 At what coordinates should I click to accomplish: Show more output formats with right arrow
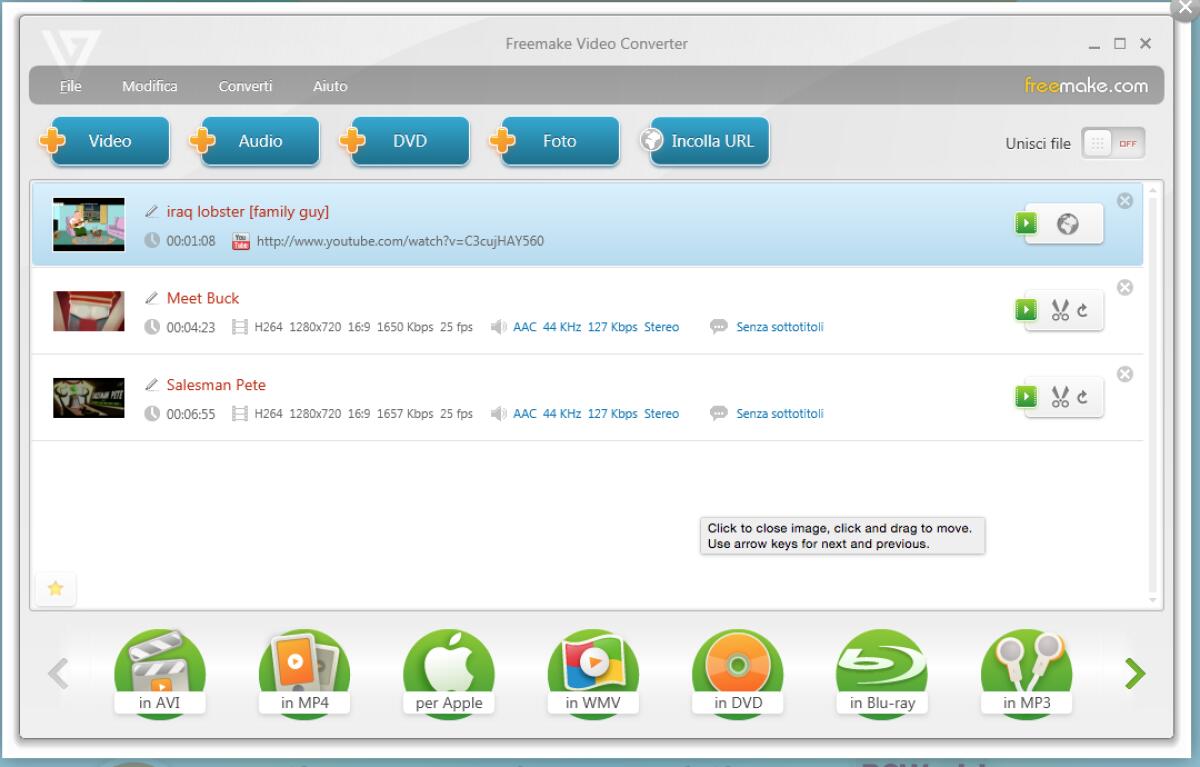point(1135,672)
